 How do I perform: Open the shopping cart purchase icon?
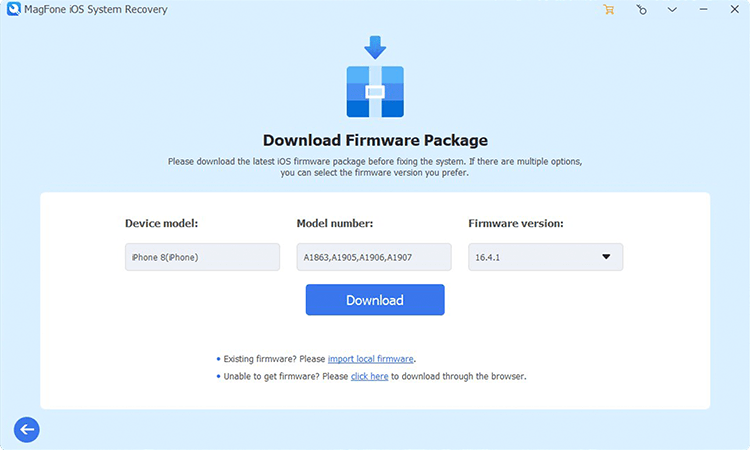coord(608,10)
